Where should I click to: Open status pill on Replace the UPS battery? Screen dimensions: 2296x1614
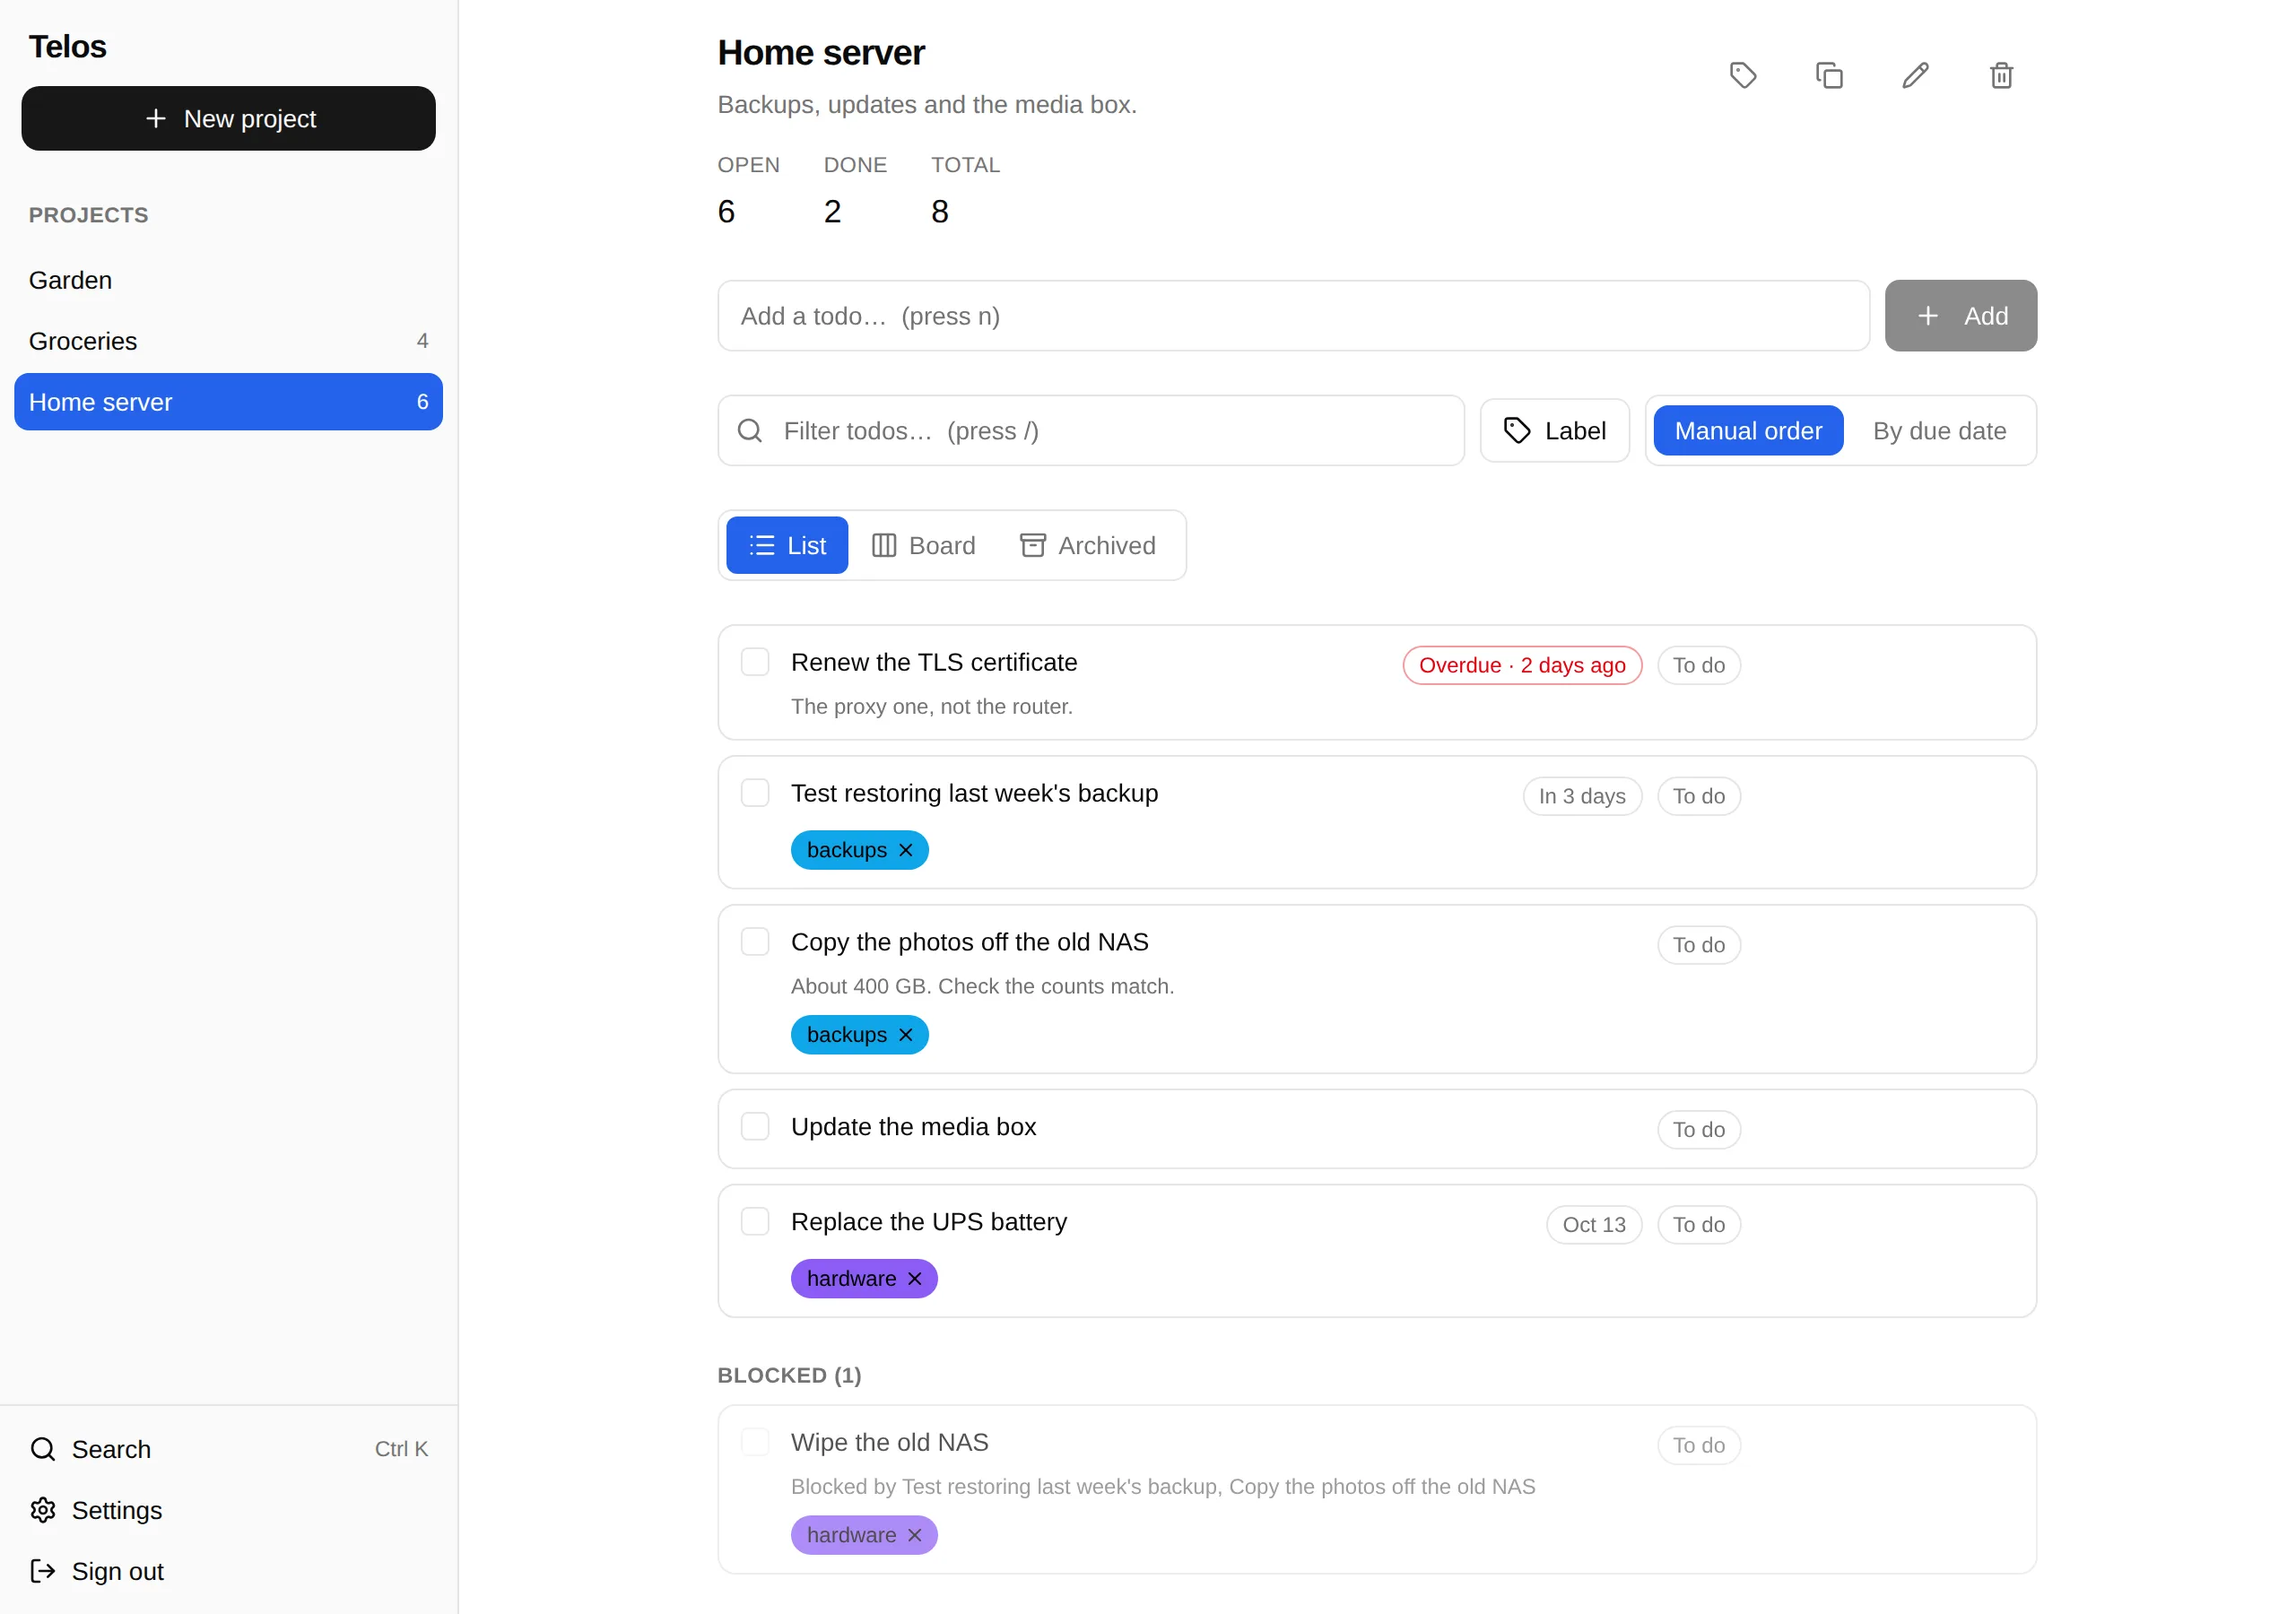[1699, 1224]
